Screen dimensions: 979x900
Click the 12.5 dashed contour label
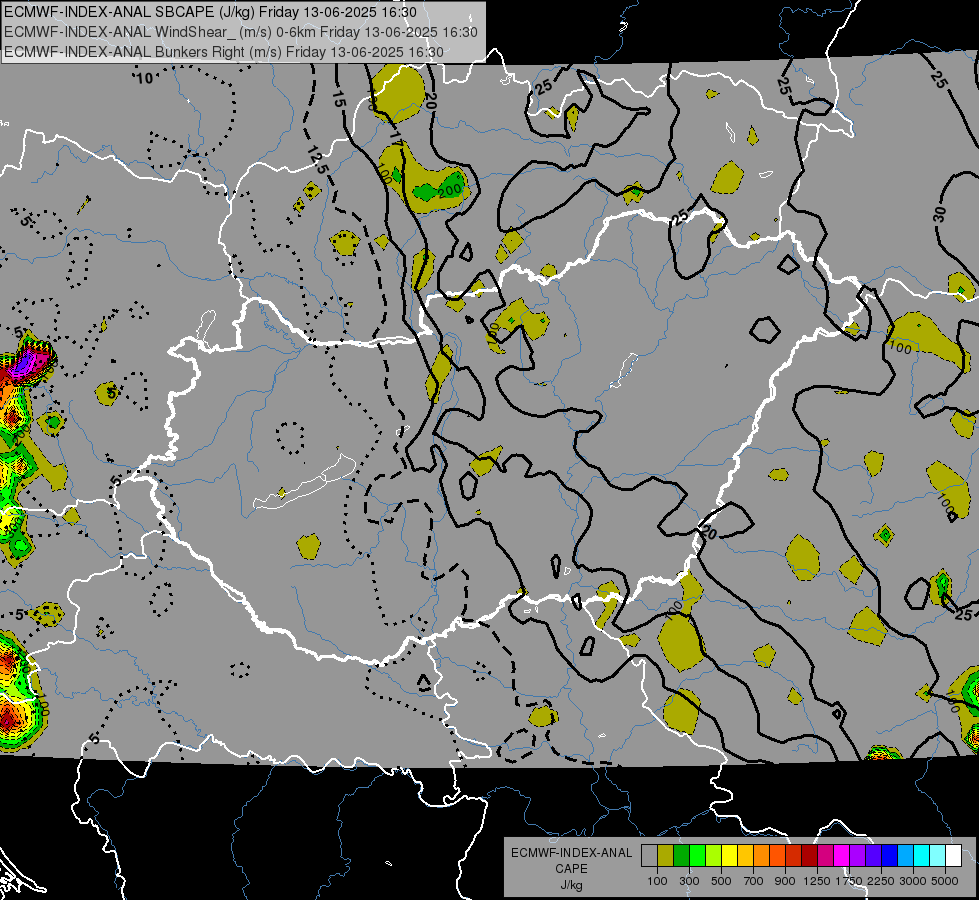pos(317,160)
